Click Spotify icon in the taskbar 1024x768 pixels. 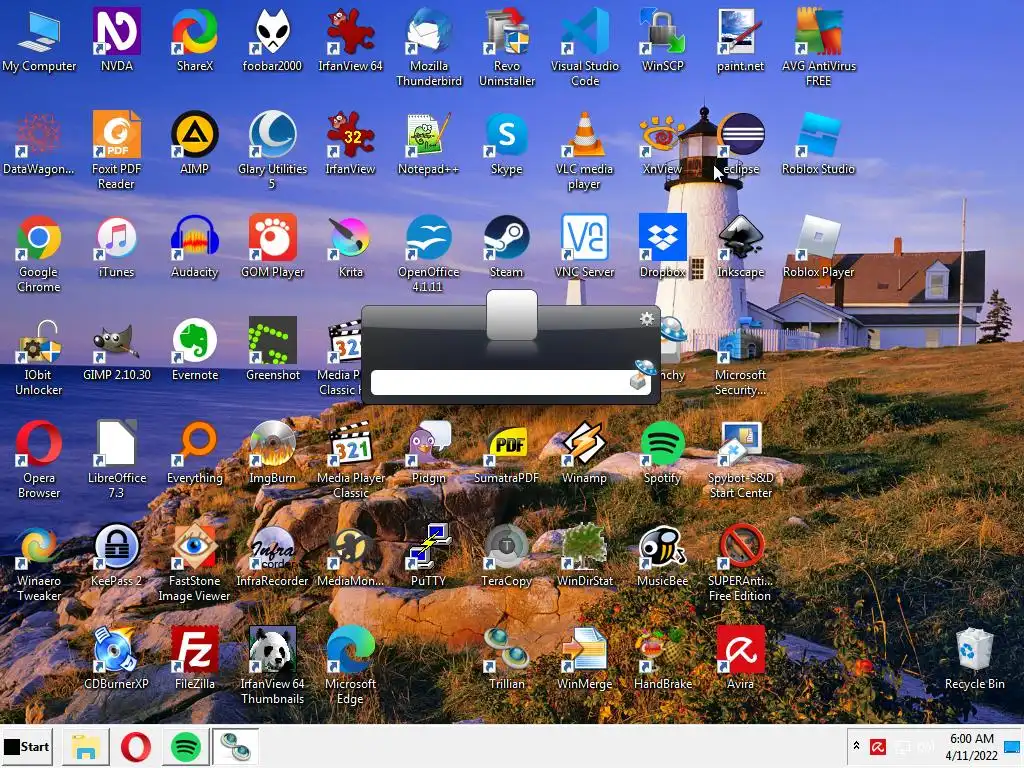[x=185, y=746]
